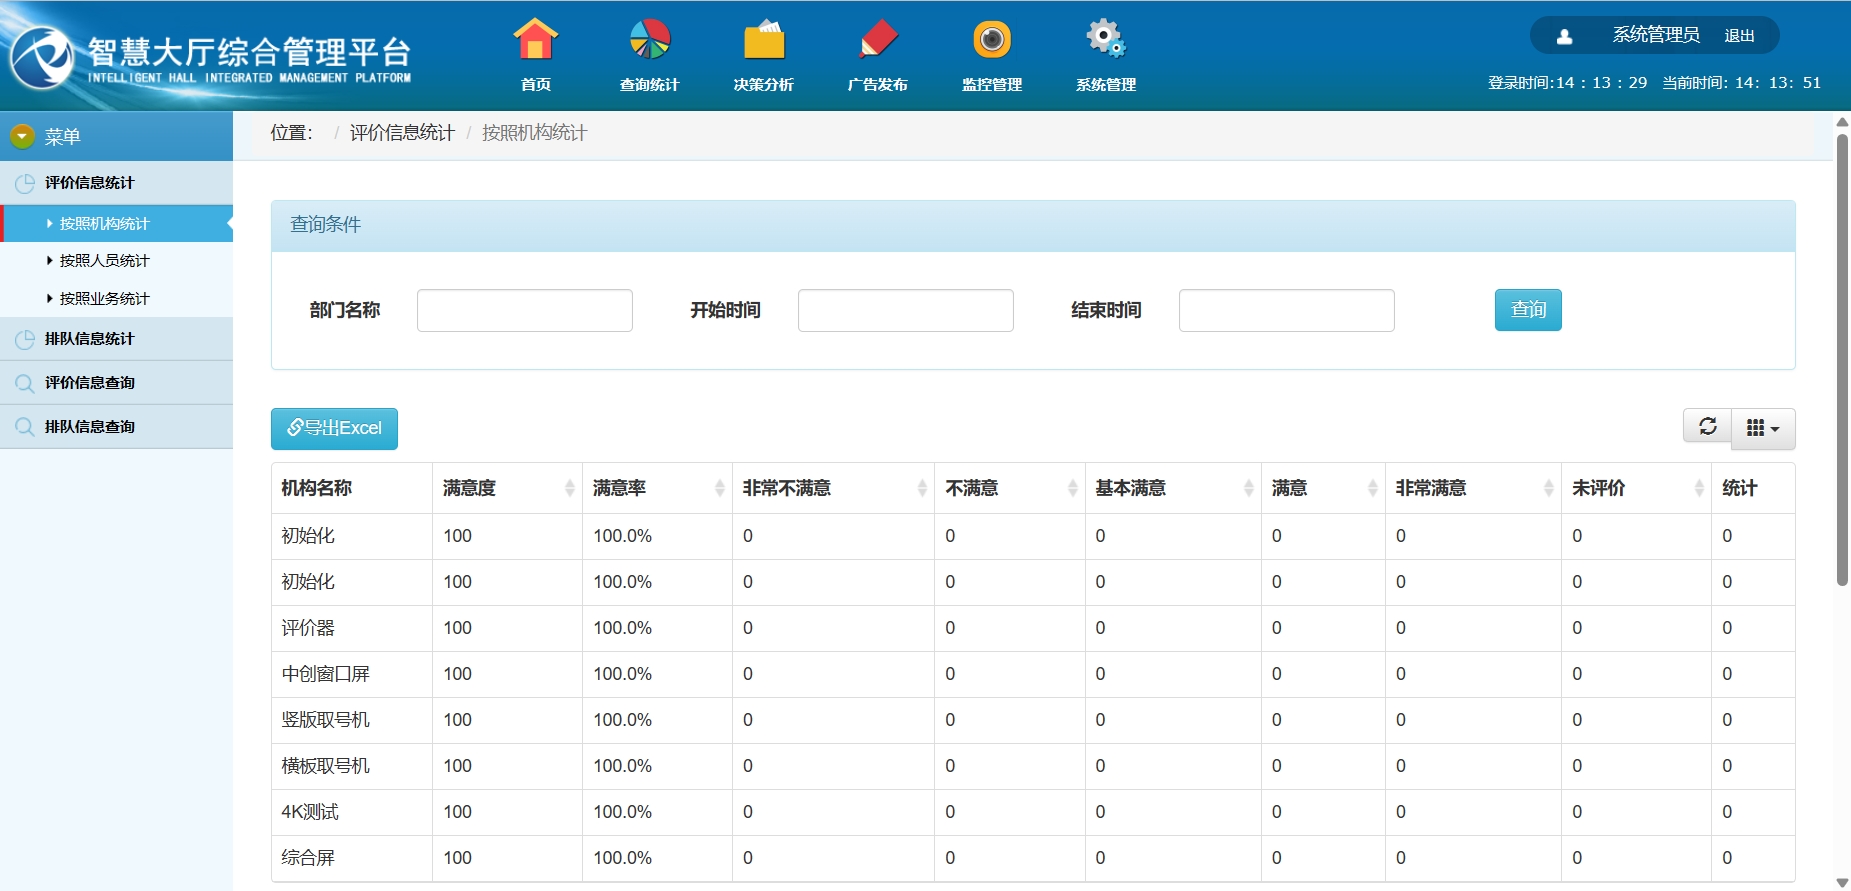
Task: Click the scrollbar up arrow
Action: point(1842,122)
